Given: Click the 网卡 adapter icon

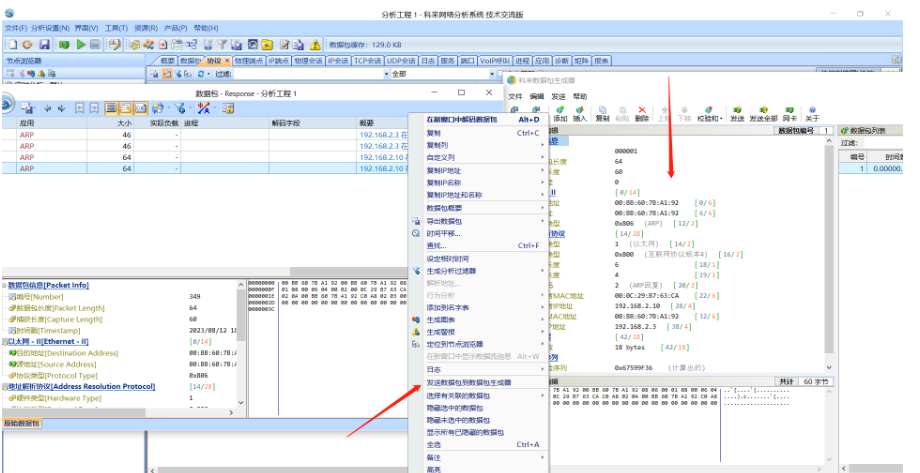Looking at the screenshot, I should 790,114.
